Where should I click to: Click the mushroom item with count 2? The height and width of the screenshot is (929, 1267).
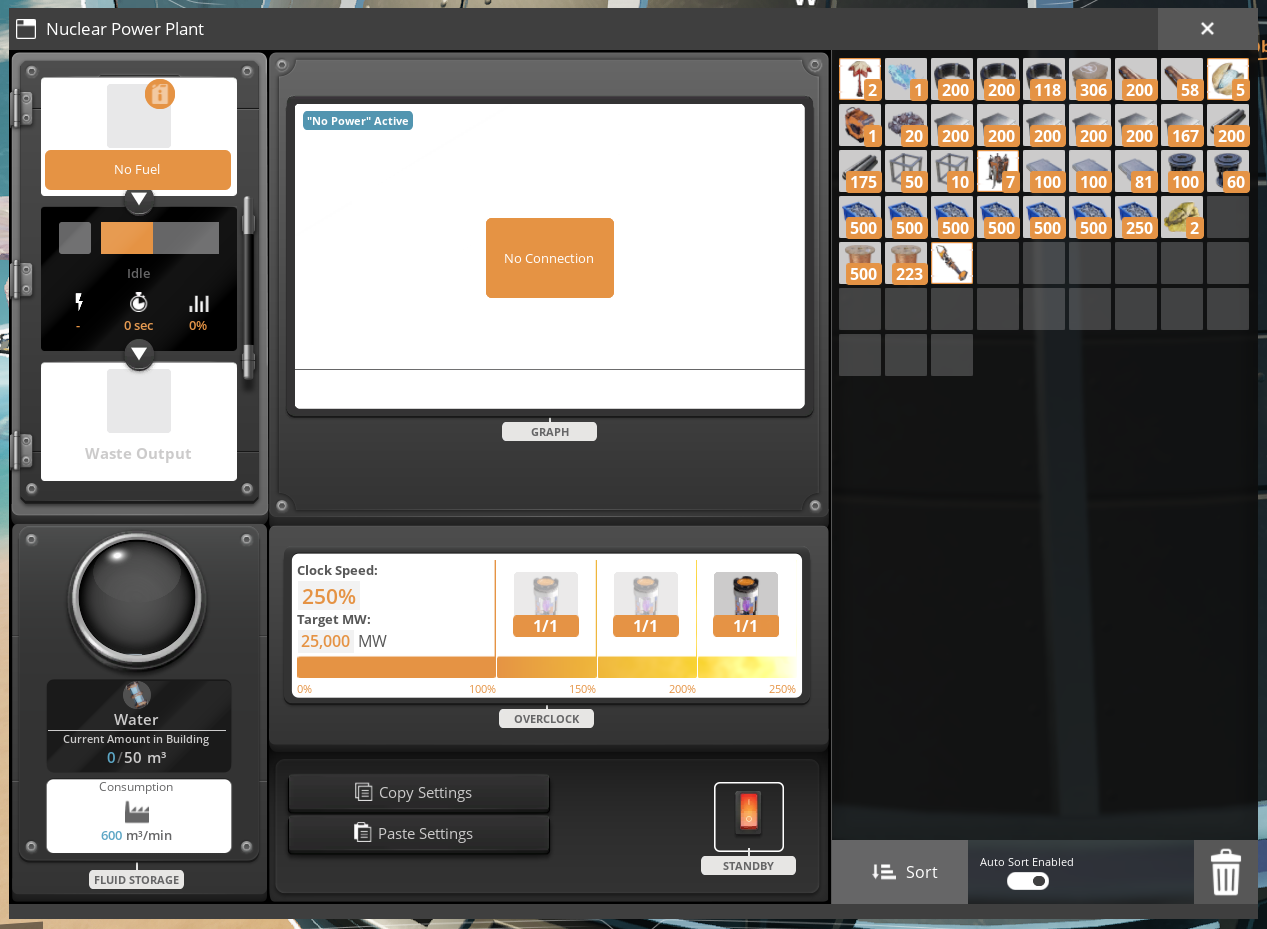[860, 79]
